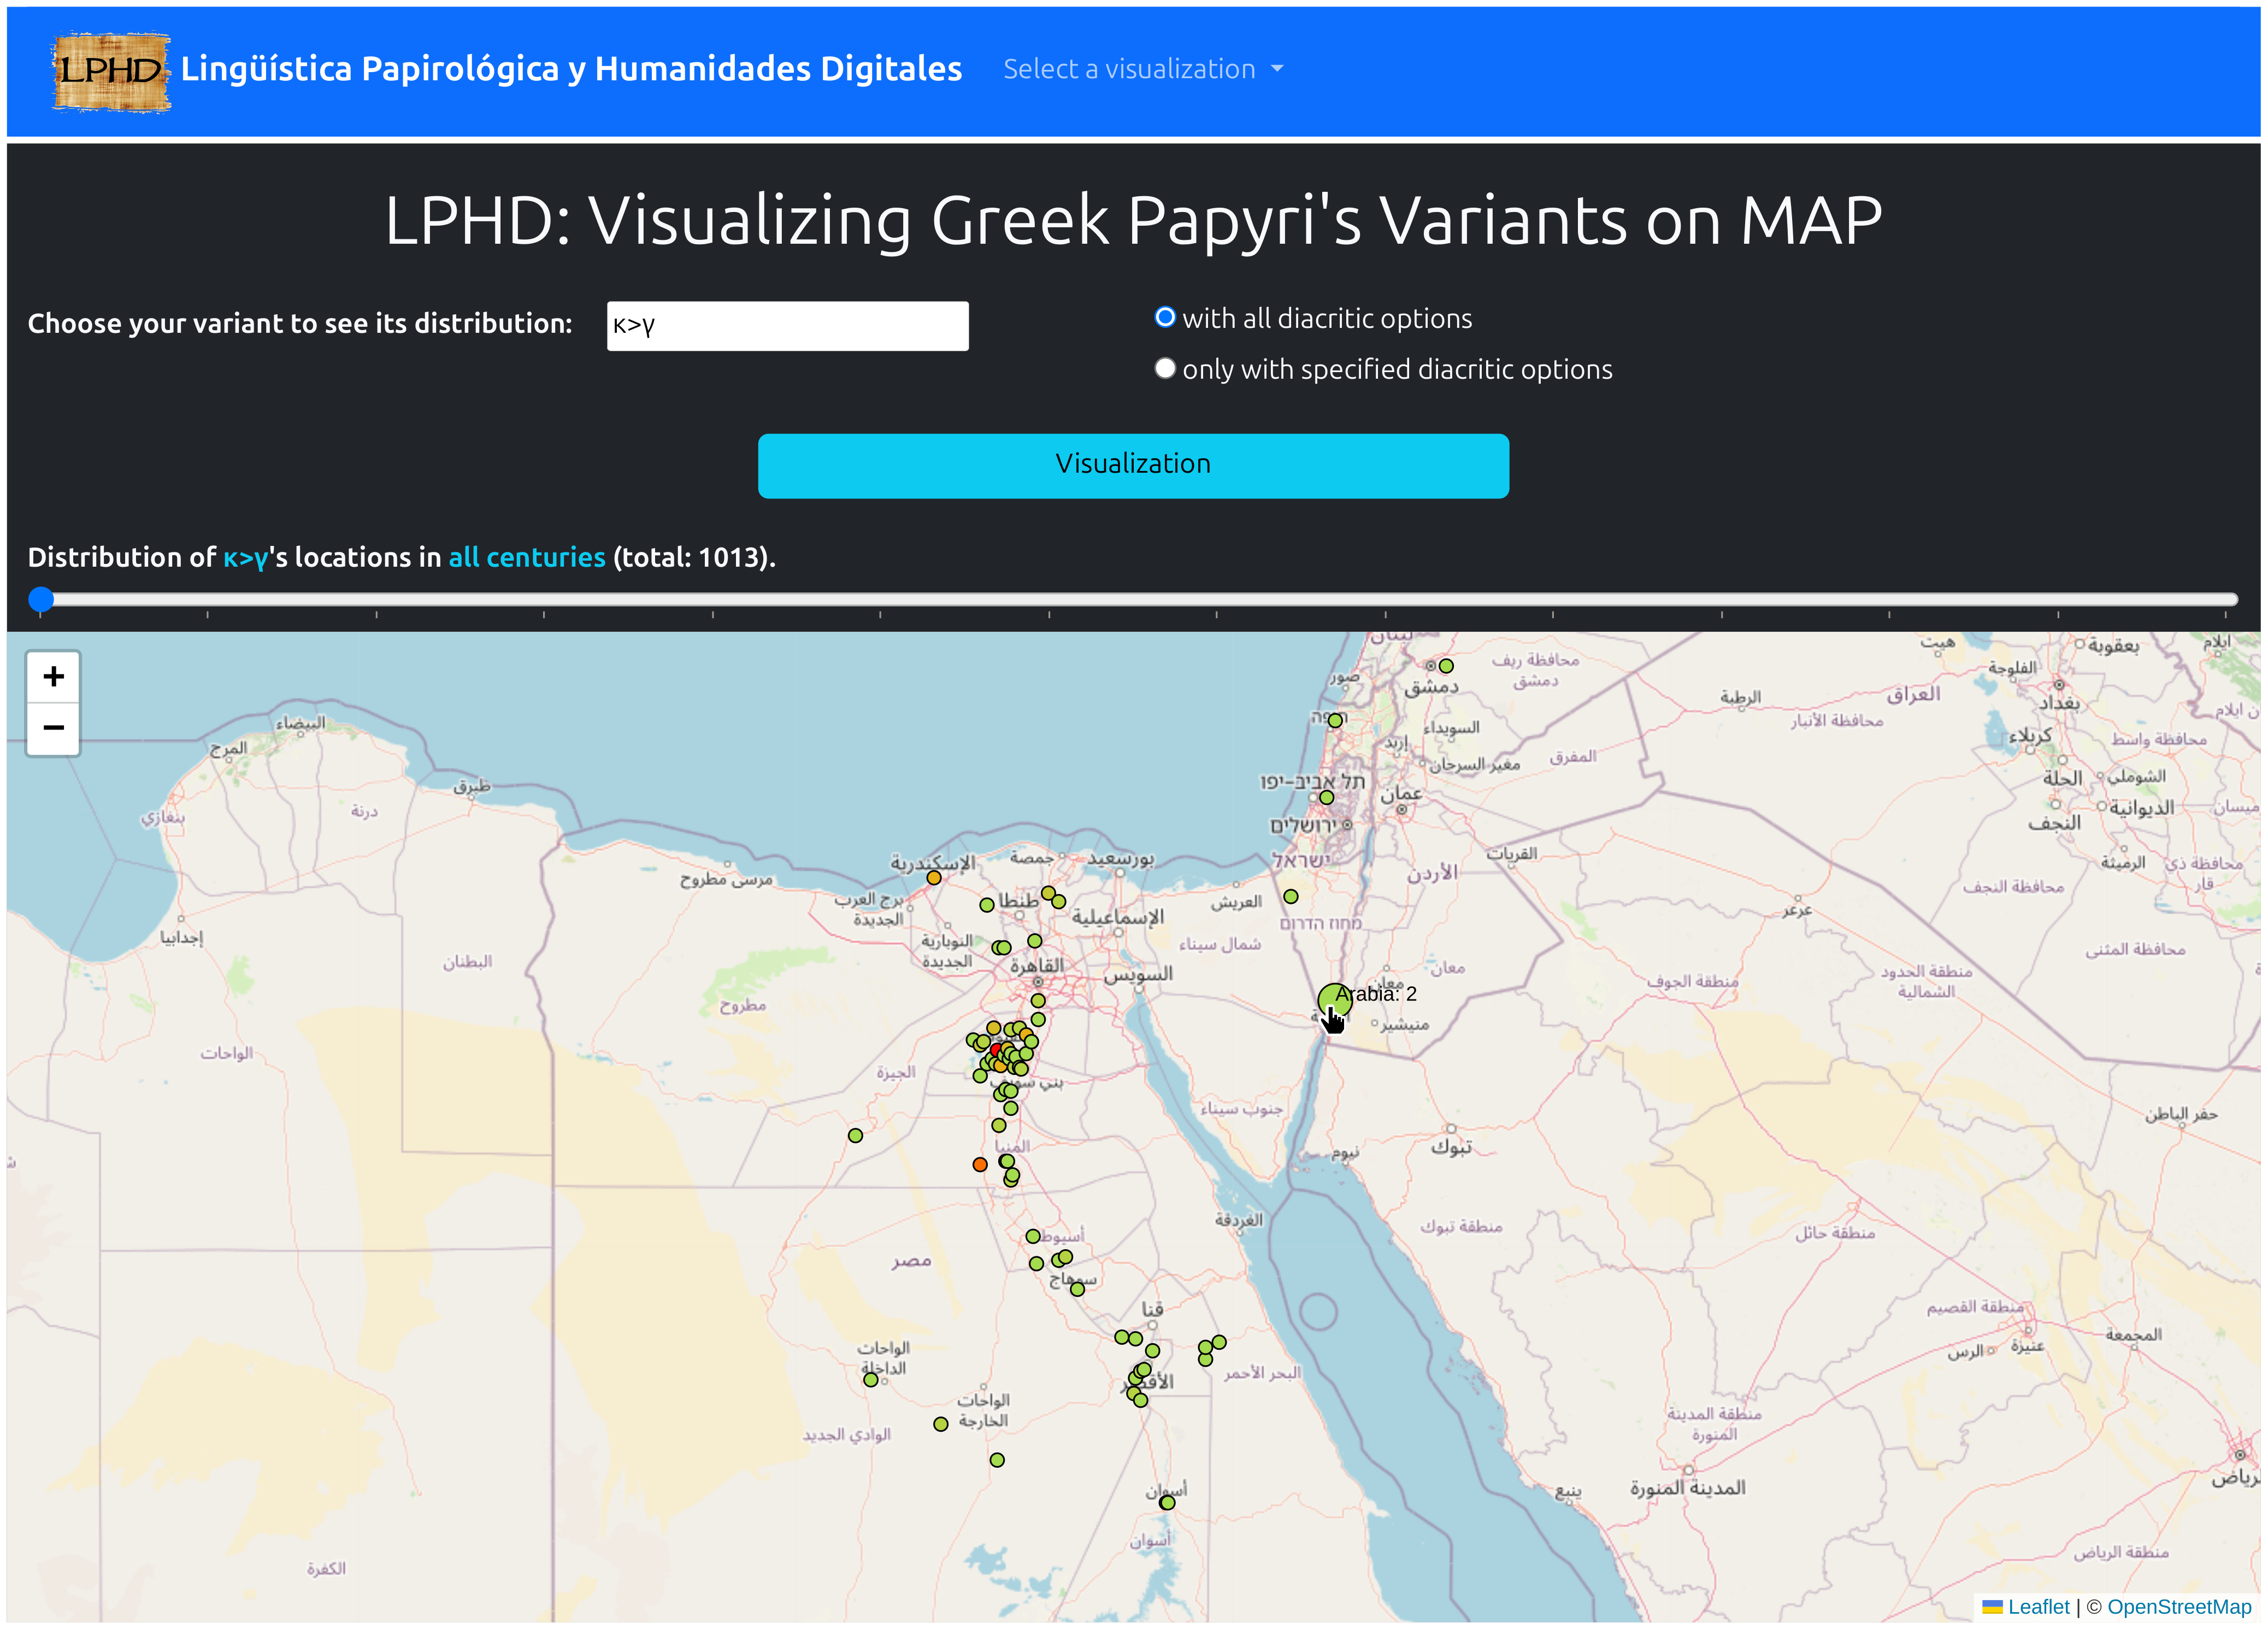2268x1629 pixels.
Task: Click the green marker near Tel Aviv
Action: point(1326,798)
